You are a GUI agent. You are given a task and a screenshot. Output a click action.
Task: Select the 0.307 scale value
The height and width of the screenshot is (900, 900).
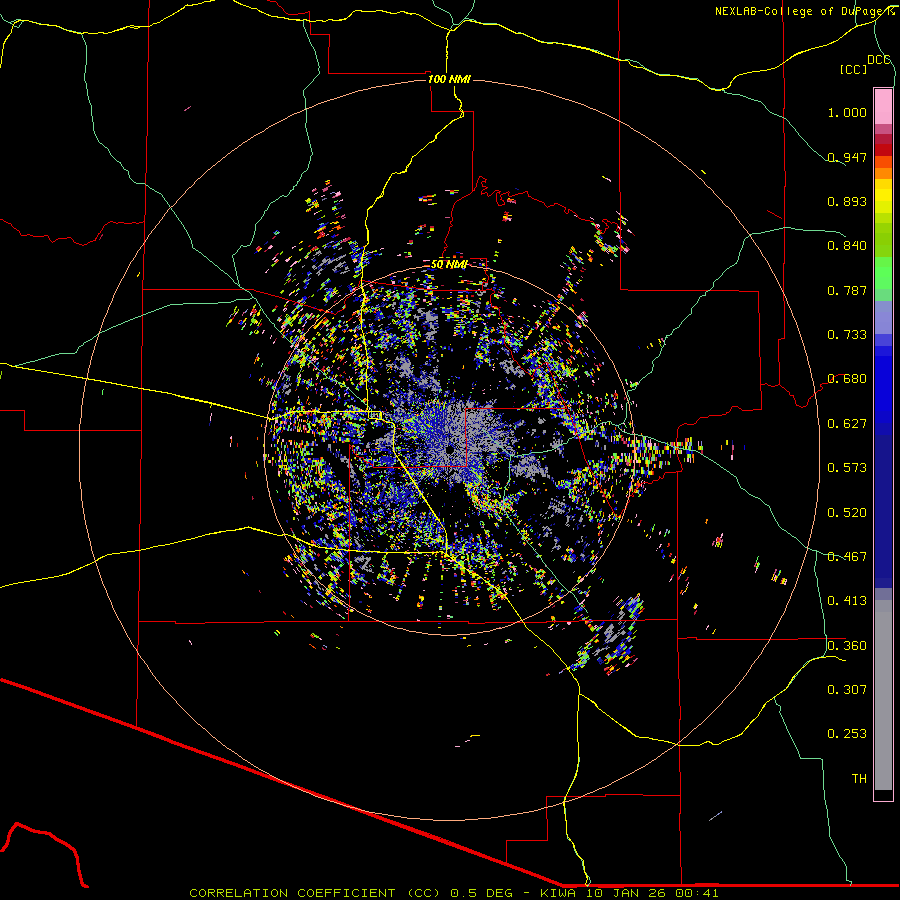847,690
